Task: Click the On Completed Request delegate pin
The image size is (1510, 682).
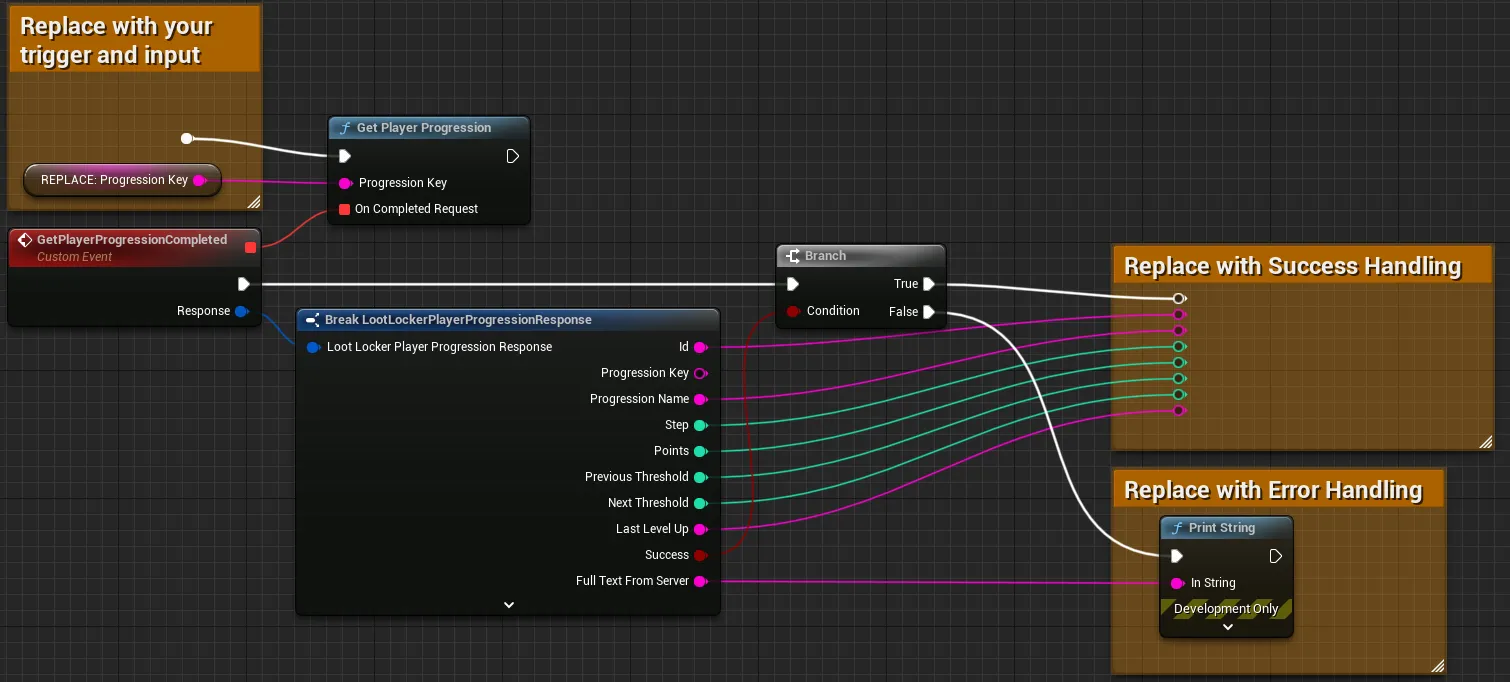Action: pos(345,209)
